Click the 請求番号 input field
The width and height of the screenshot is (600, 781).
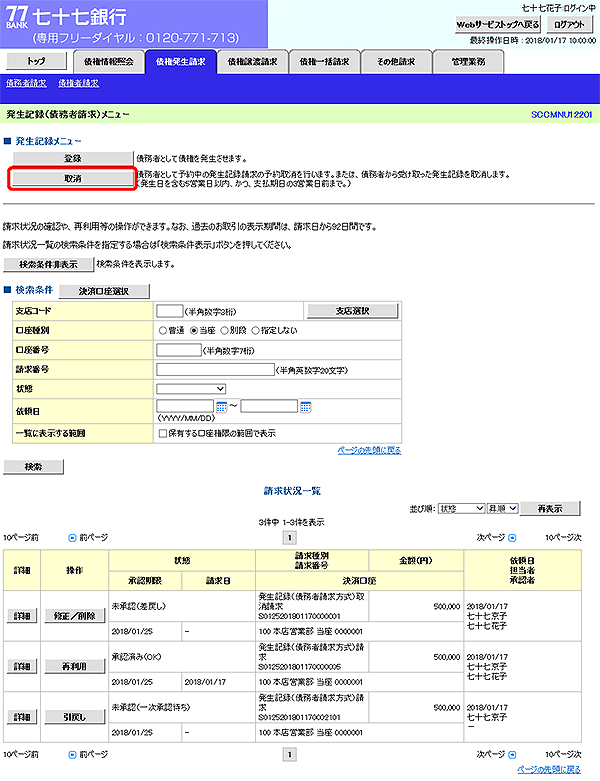(215, 370)
